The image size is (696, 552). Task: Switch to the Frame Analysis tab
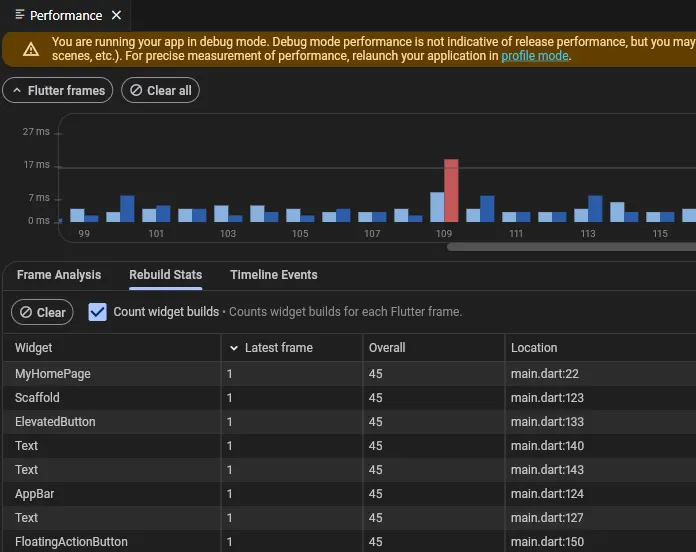(59, 275)
